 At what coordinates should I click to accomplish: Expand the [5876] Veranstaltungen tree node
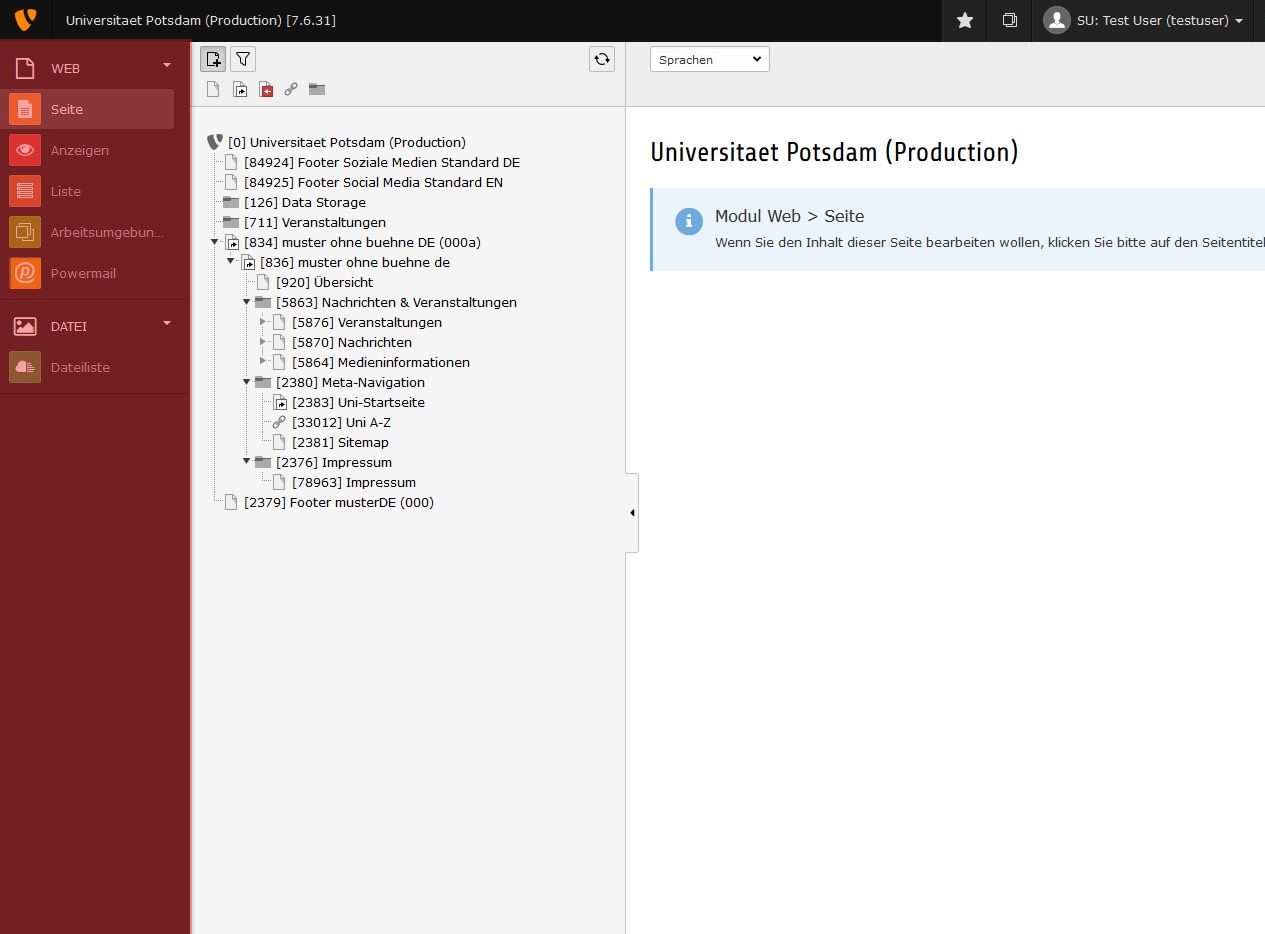[x=263, y=322]
